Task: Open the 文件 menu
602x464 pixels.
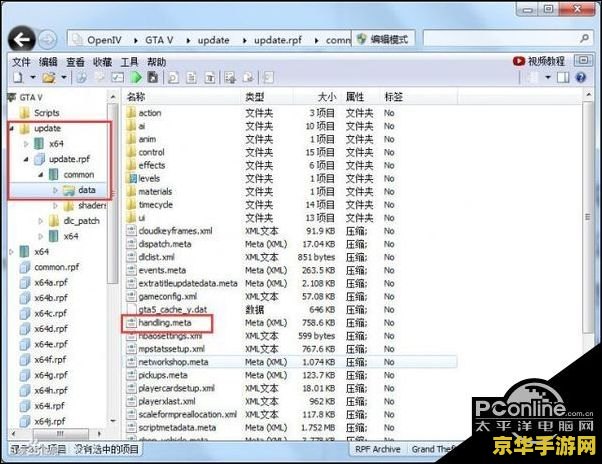Action: [21, 62]
